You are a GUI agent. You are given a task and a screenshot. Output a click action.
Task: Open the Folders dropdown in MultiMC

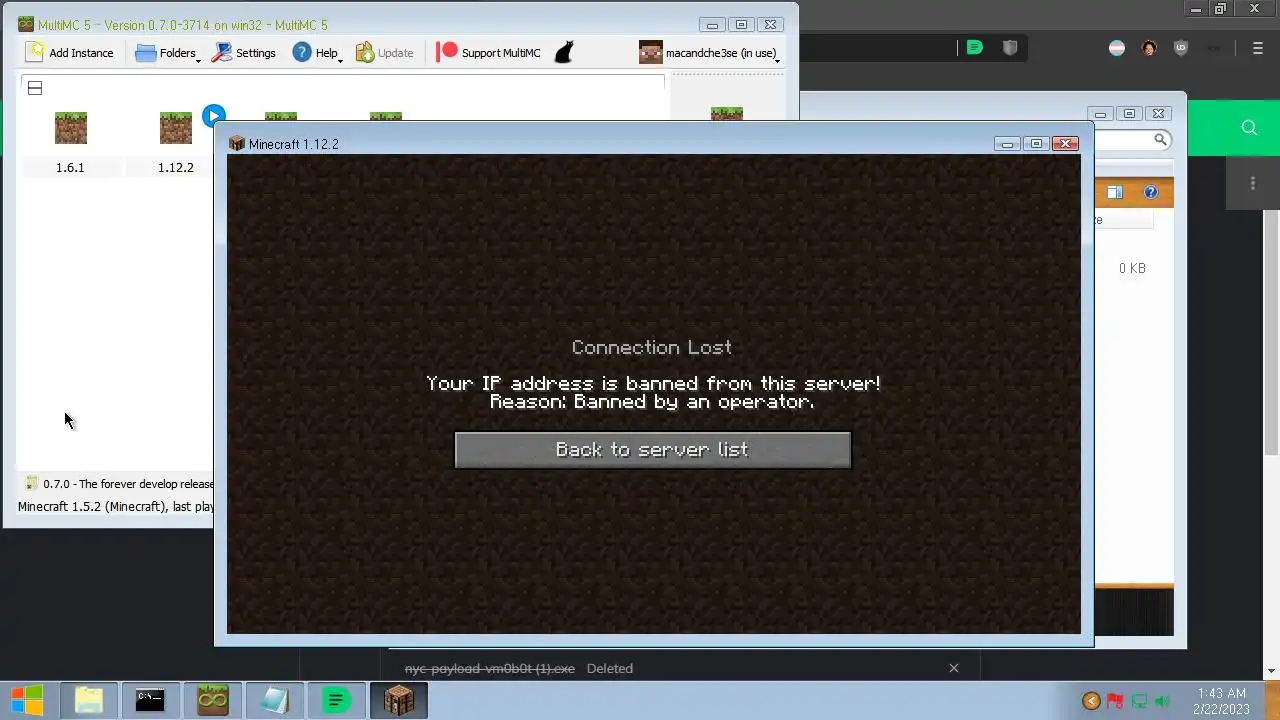(x=167, y=53)
